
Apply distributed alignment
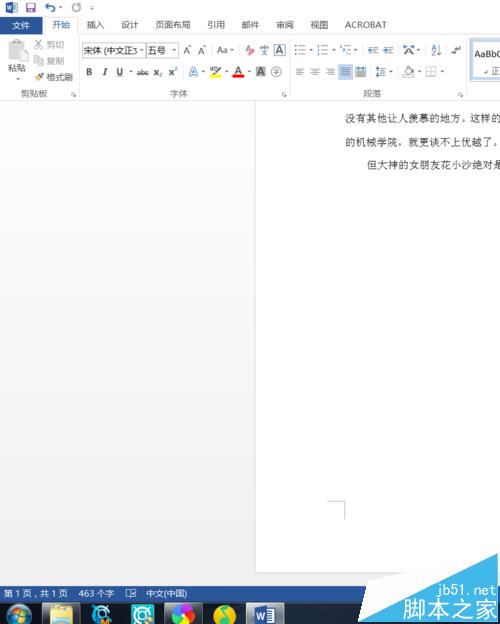point(361,72)
